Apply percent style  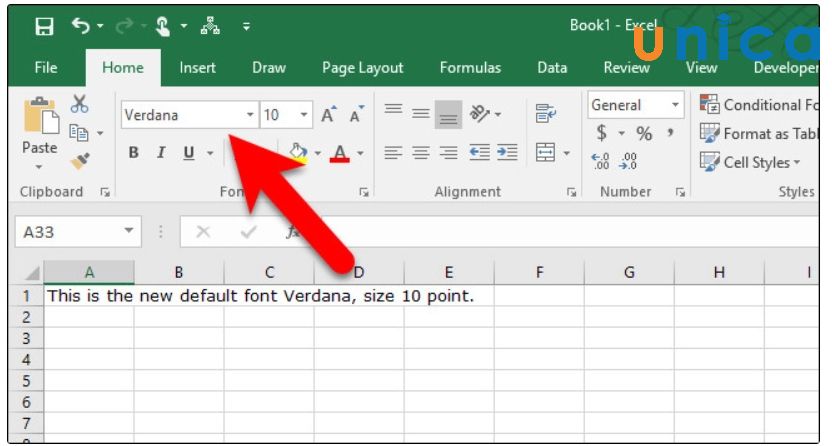[x=644, y=133]
